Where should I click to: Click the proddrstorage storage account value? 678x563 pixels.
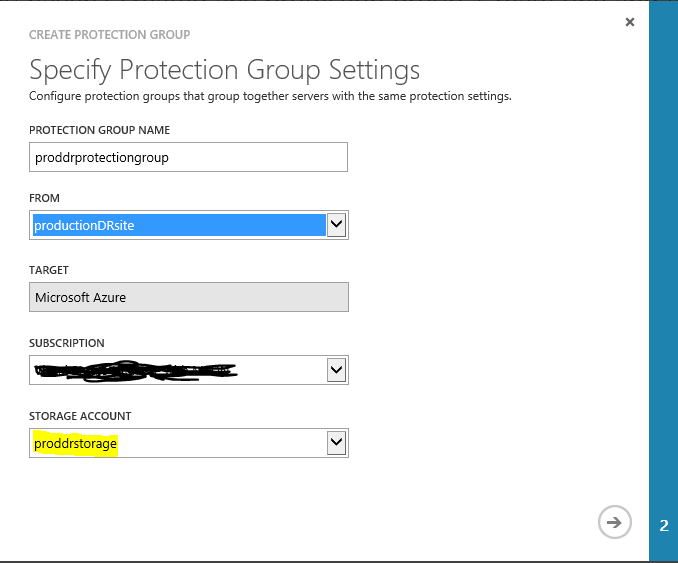point(76,443)
